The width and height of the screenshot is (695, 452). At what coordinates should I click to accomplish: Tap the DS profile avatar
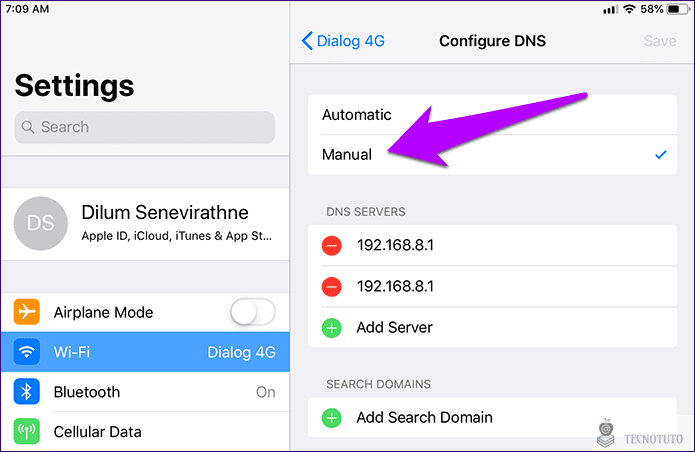[x=41, y=223]
